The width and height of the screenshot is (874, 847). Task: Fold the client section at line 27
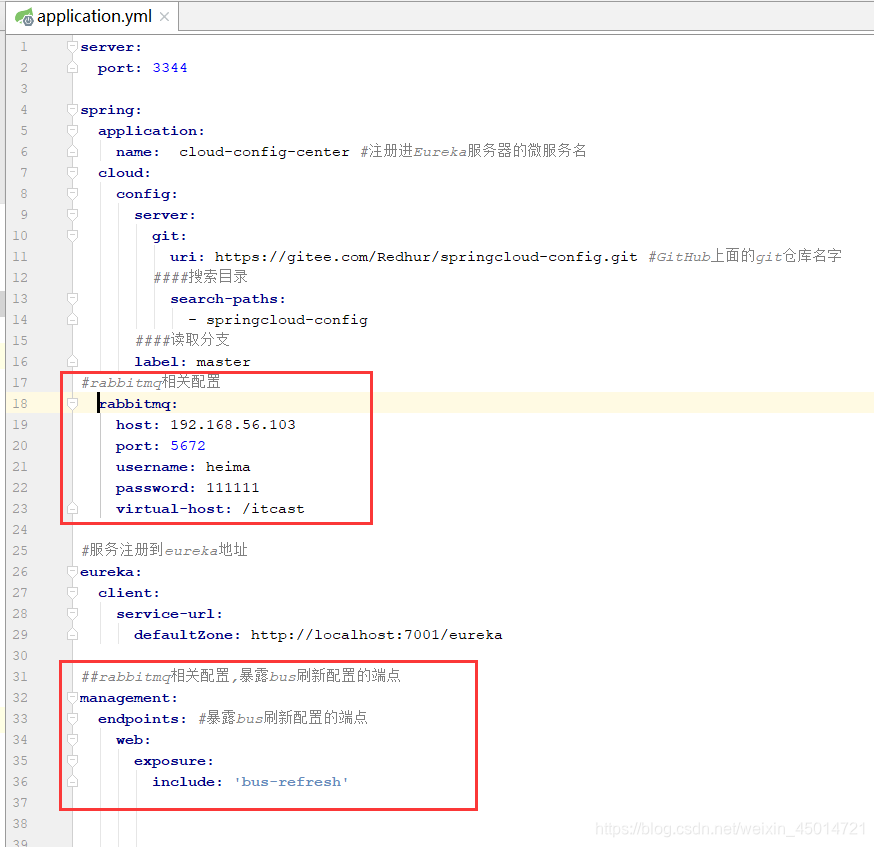point(72,593)
